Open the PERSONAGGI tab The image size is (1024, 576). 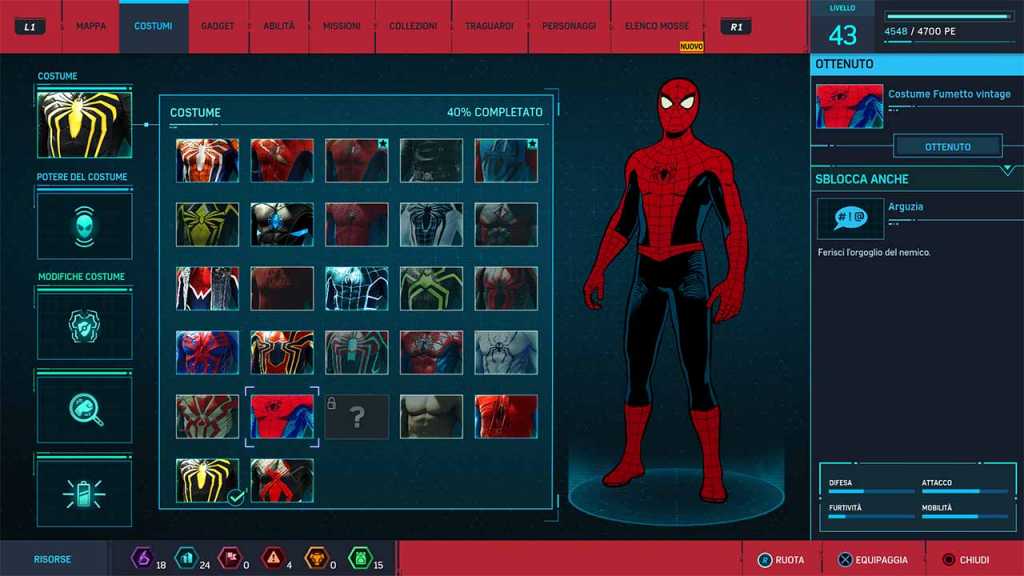(x=569, y=26)
